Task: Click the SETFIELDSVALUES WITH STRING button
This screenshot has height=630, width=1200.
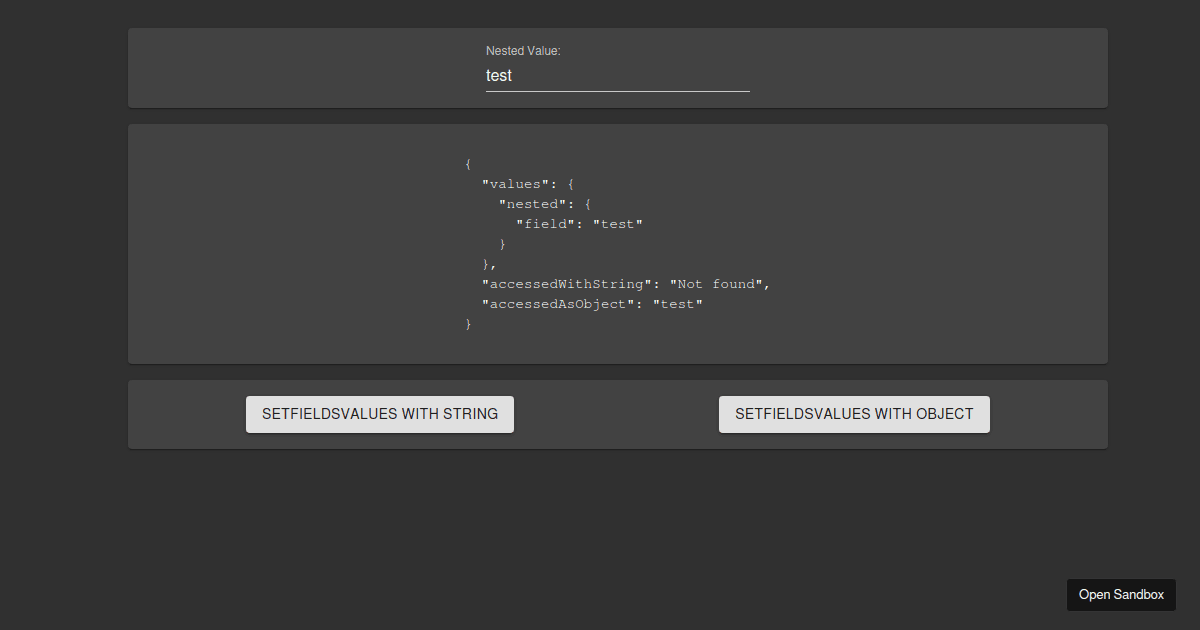Action: click(x=380, y=414)
